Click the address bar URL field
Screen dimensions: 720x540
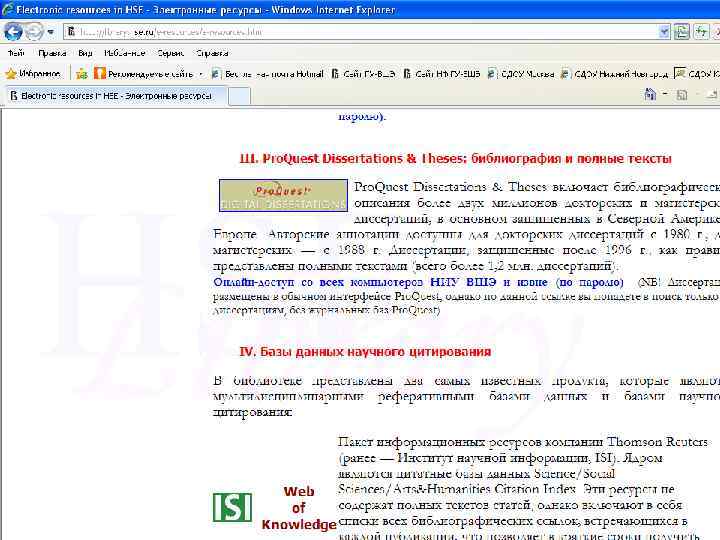pos(362,32)
